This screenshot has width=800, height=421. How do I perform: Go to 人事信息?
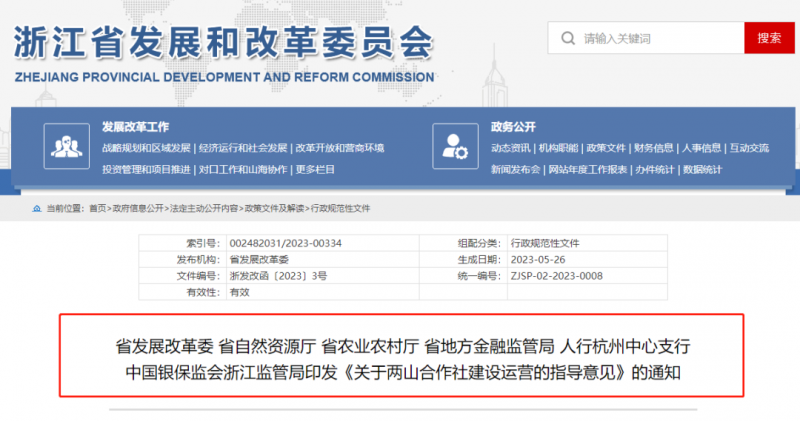(702, 148)
